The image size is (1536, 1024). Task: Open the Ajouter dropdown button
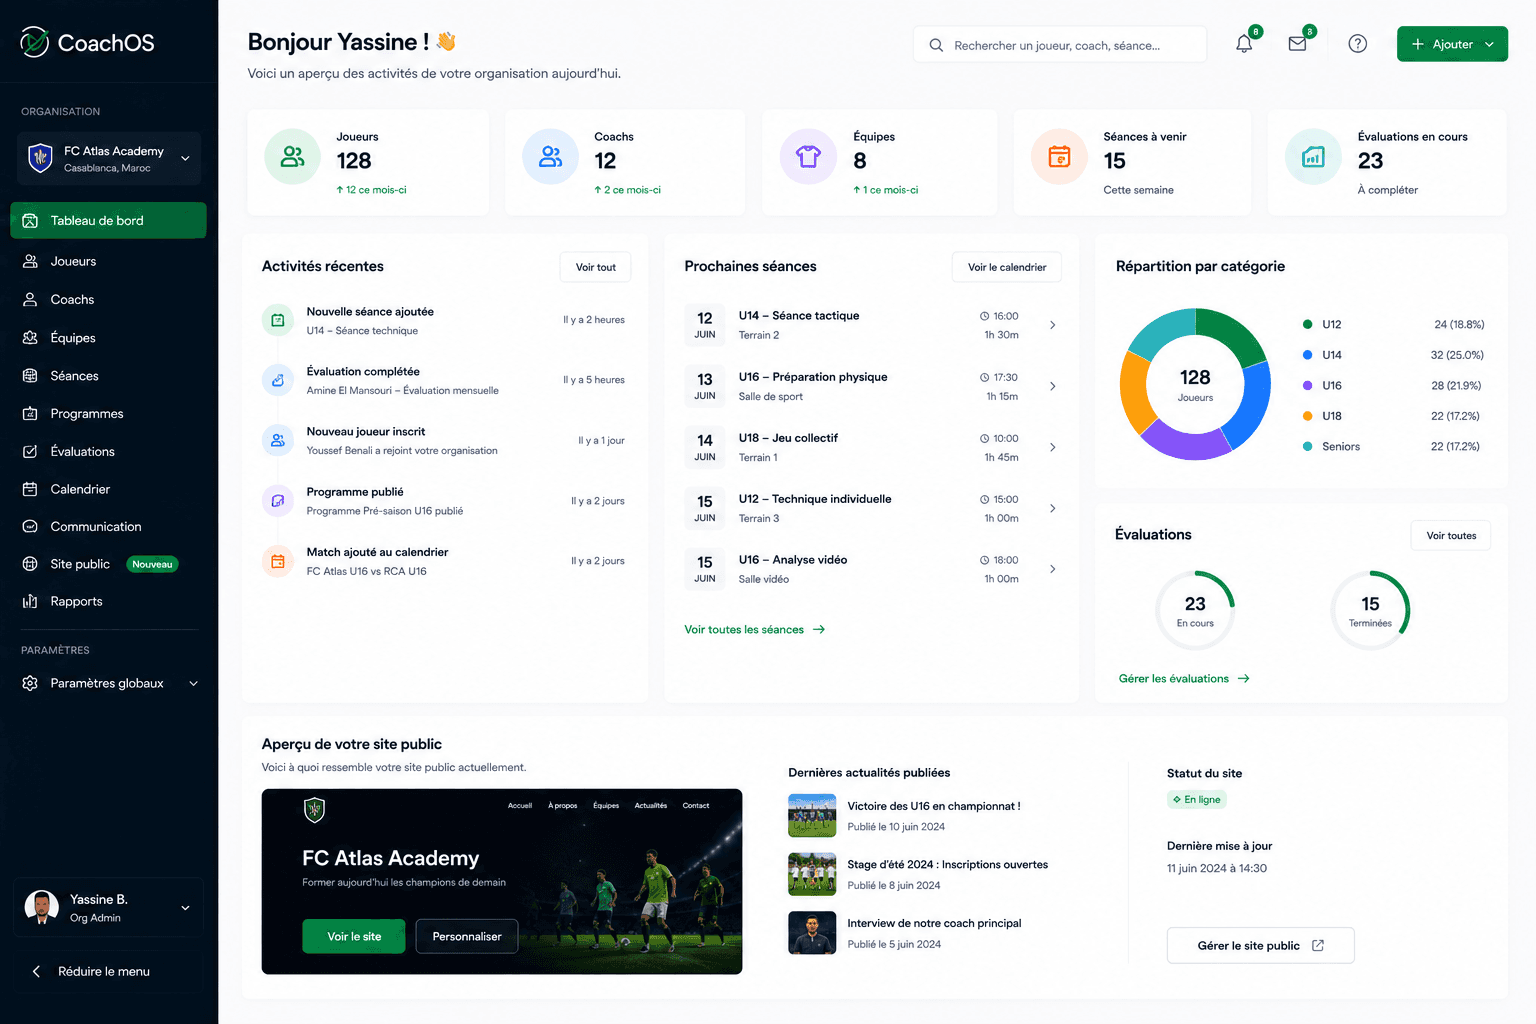point(1452,44)
